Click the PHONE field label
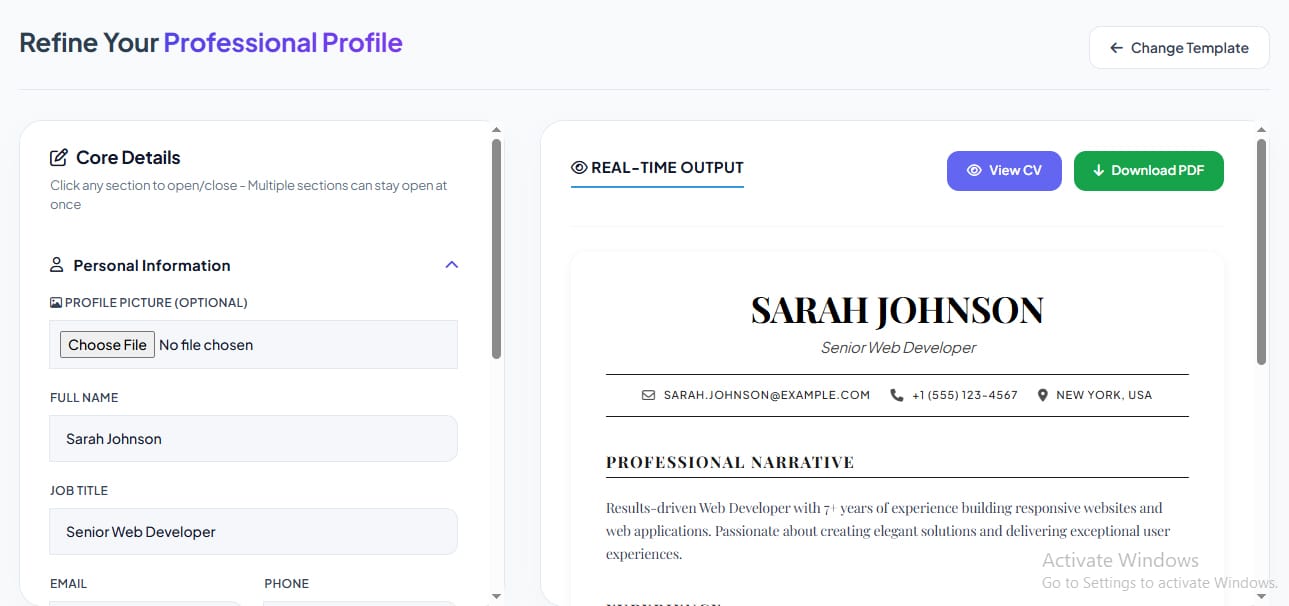This screenshot has height=606, width=1289. pyautogui.click(x=287, y=583)
